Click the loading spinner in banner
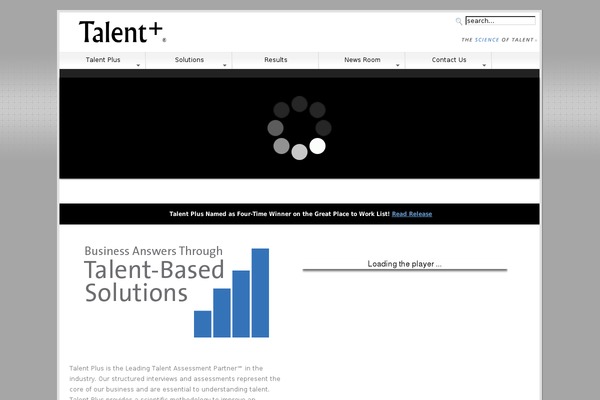Screen dimensions: 600x400 (299, 128)
